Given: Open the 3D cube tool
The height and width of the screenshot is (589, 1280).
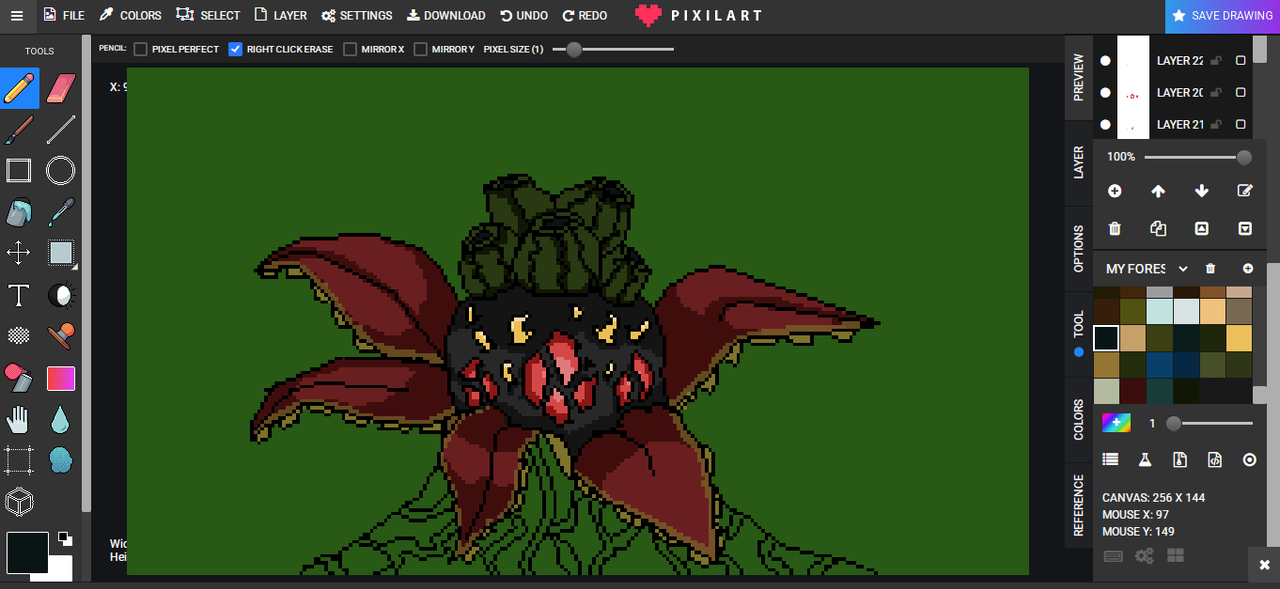Looking at the screenshot, I should coord(19,501).
